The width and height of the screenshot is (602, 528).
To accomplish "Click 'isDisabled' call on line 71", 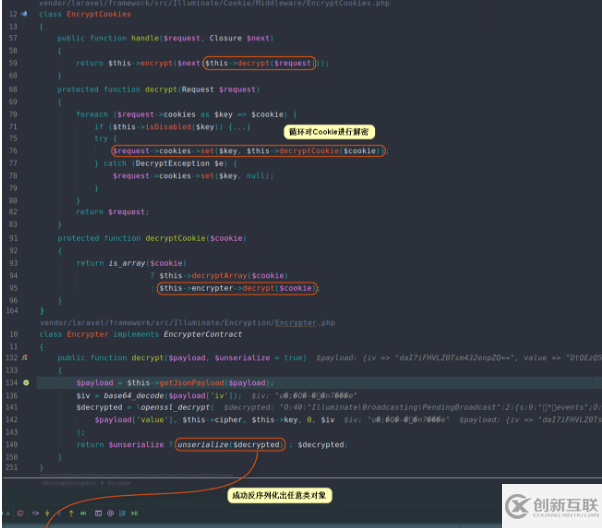I will 168,127.
